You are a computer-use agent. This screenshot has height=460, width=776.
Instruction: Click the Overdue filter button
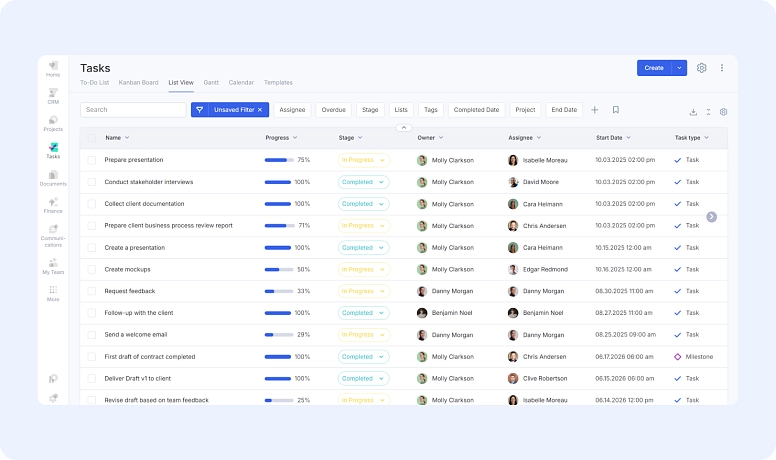[333, 110]
